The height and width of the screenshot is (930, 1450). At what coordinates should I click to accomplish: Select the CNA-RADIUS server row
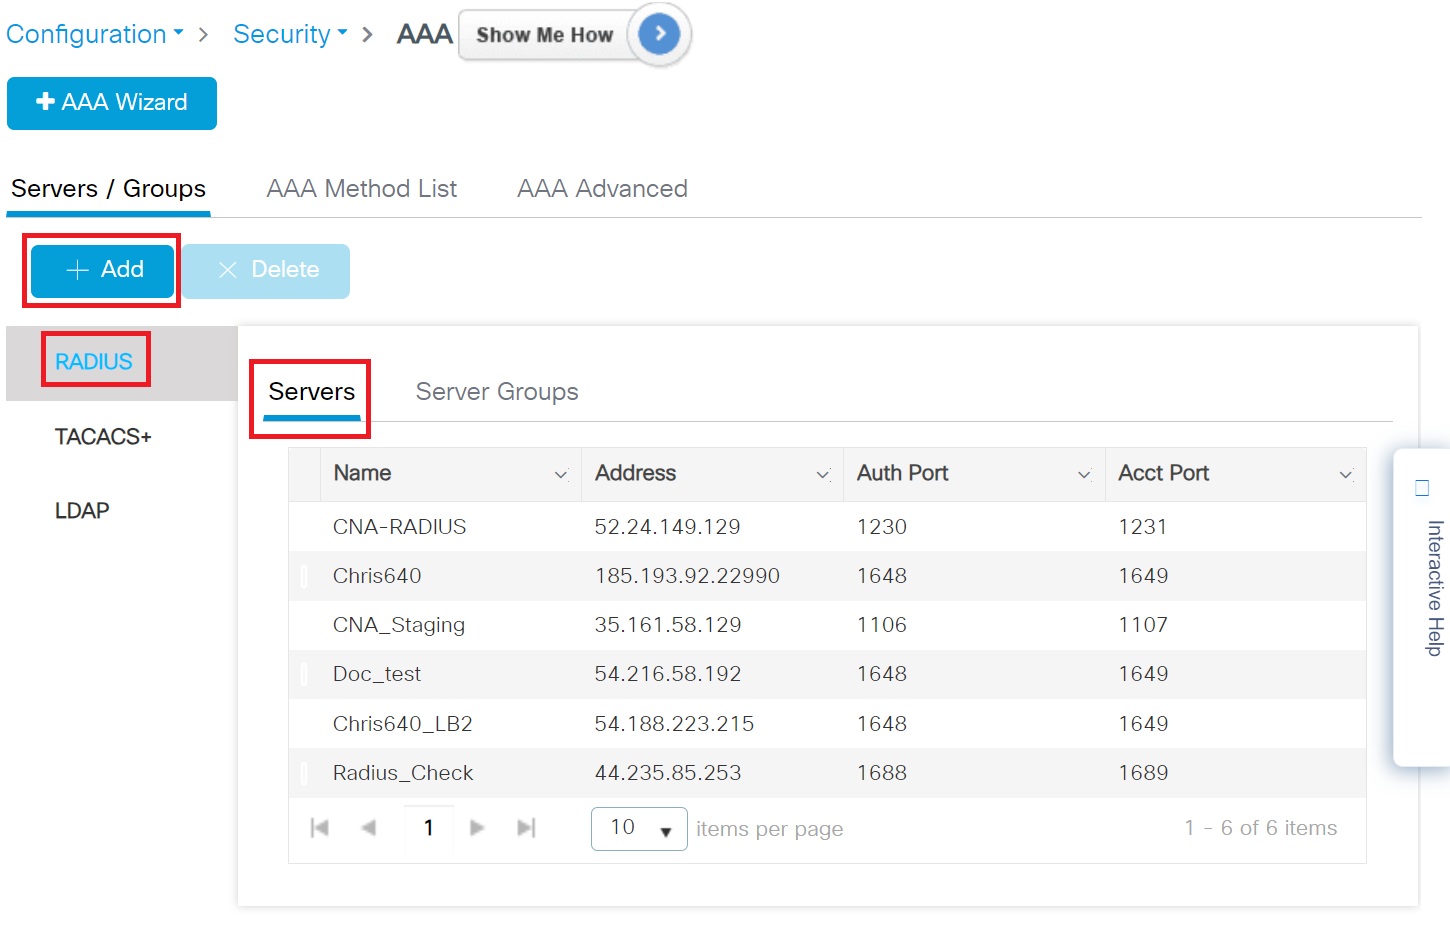(400, 527)
